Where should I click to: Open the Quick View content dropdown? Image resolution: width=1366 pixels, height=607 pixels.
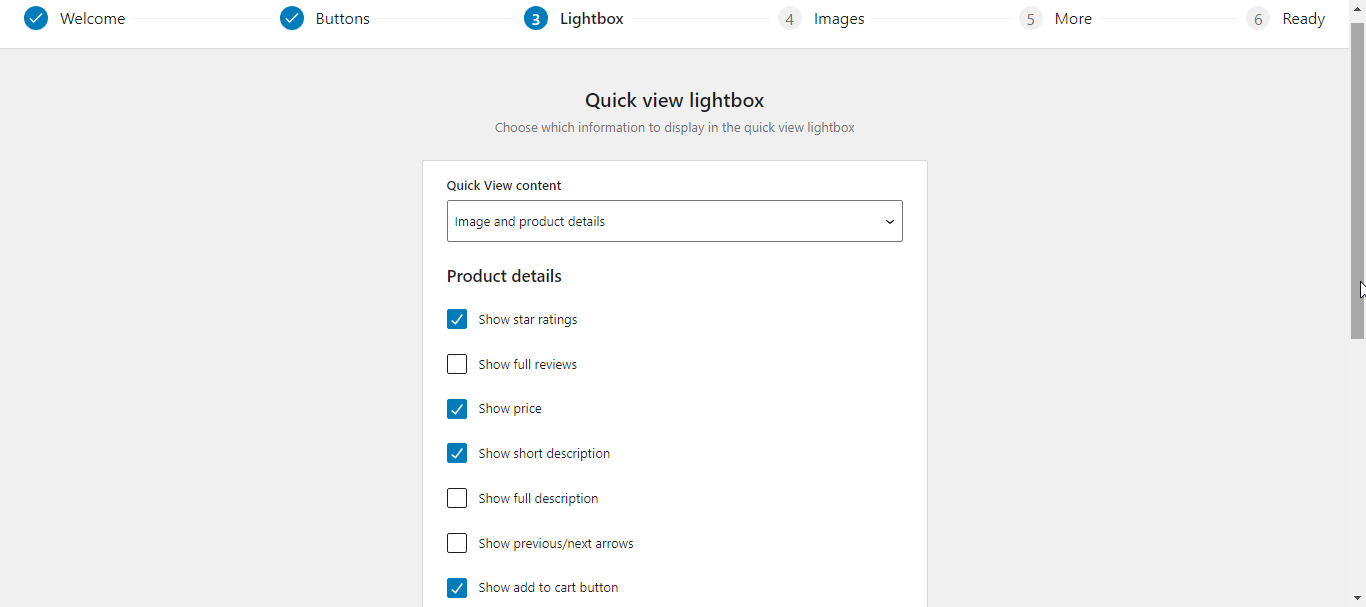[675, 221]
